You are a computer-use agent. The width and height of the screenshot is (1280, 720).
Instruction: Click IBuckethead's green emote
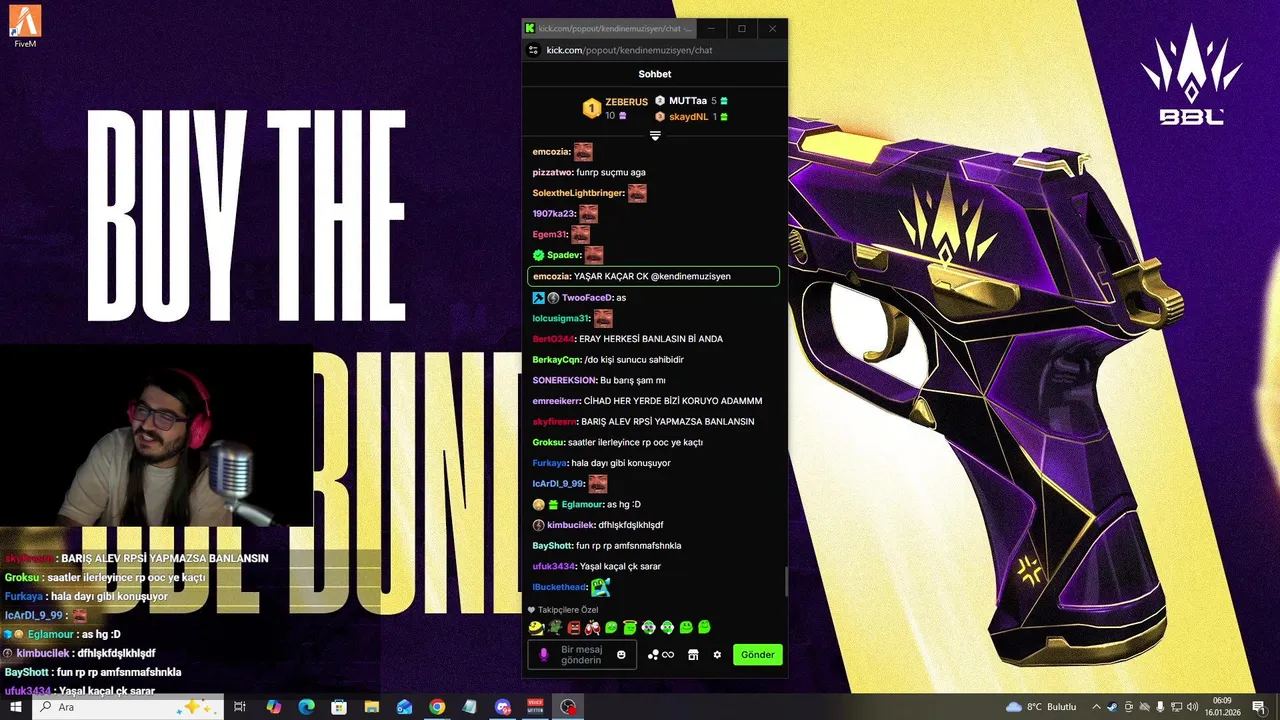click(x=600, y=587)
